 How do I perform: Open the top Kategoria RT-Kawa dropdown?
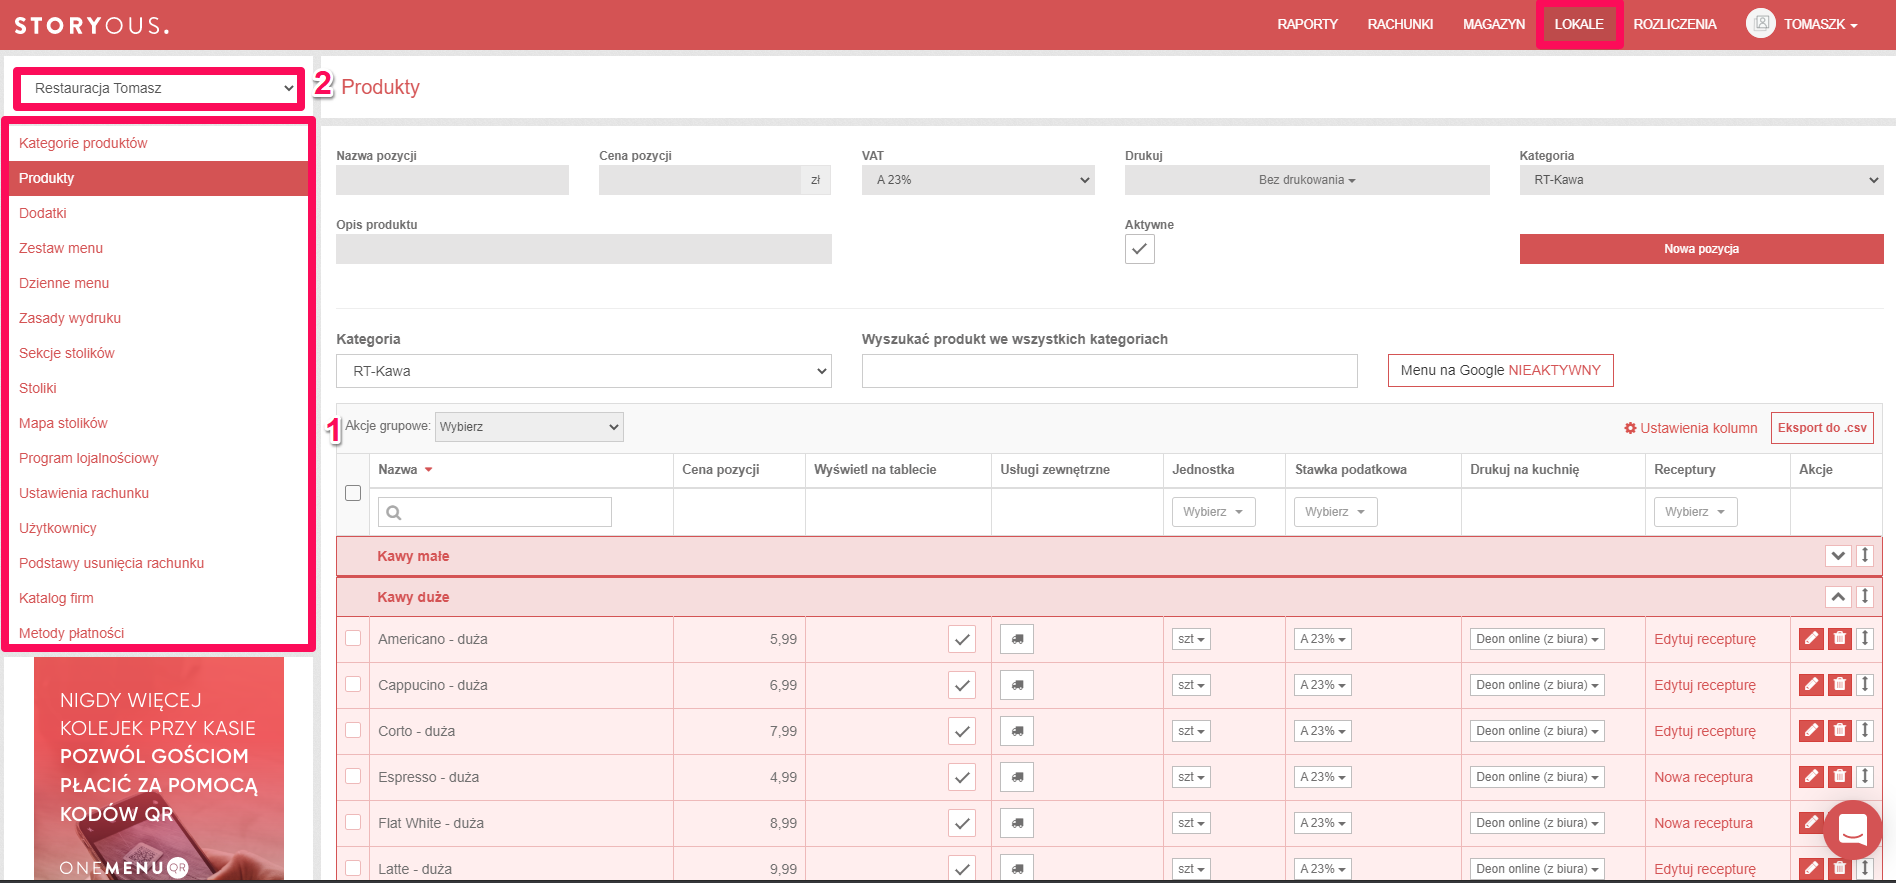(x=1701, y=180)
